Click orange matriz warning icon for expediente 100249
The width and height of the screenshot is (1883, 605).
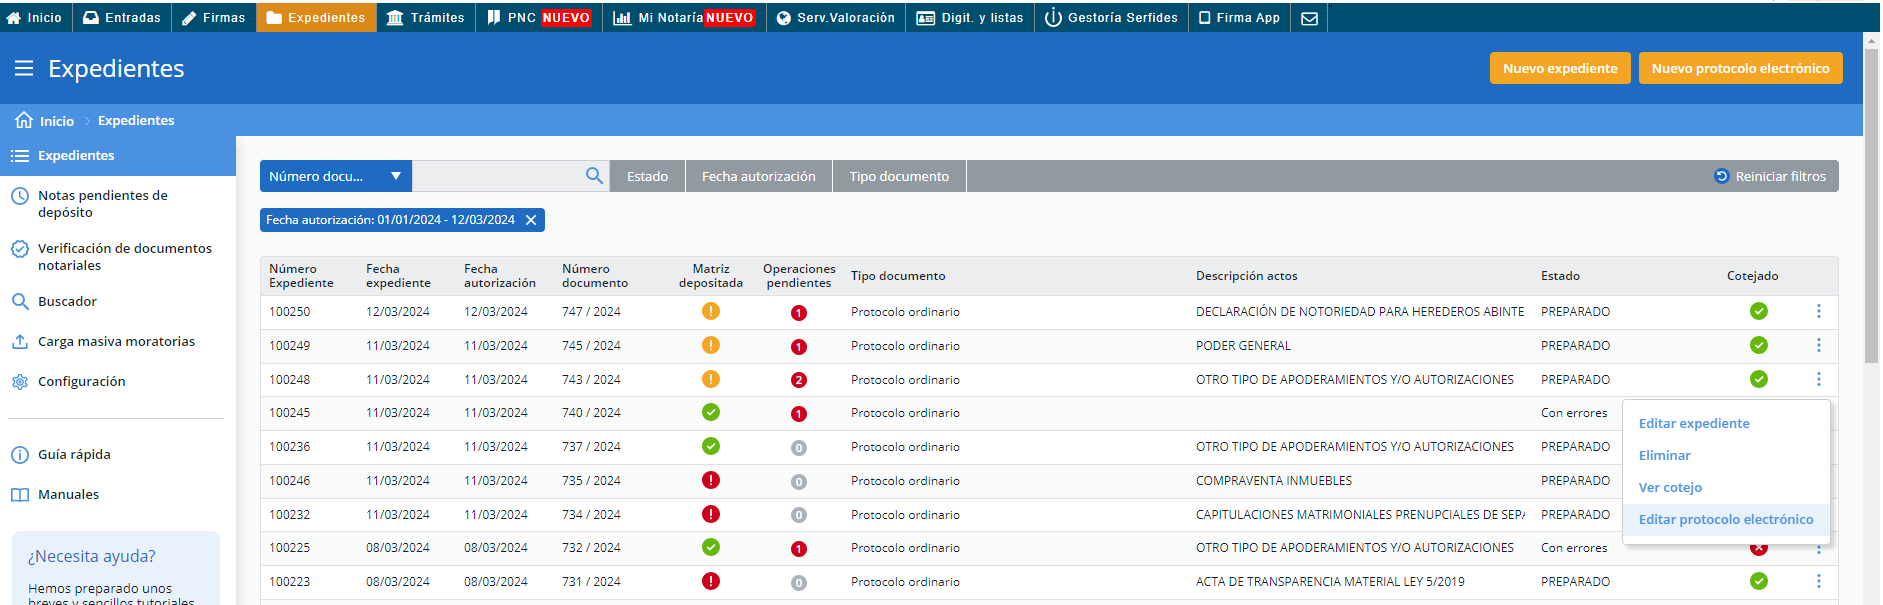710,346
